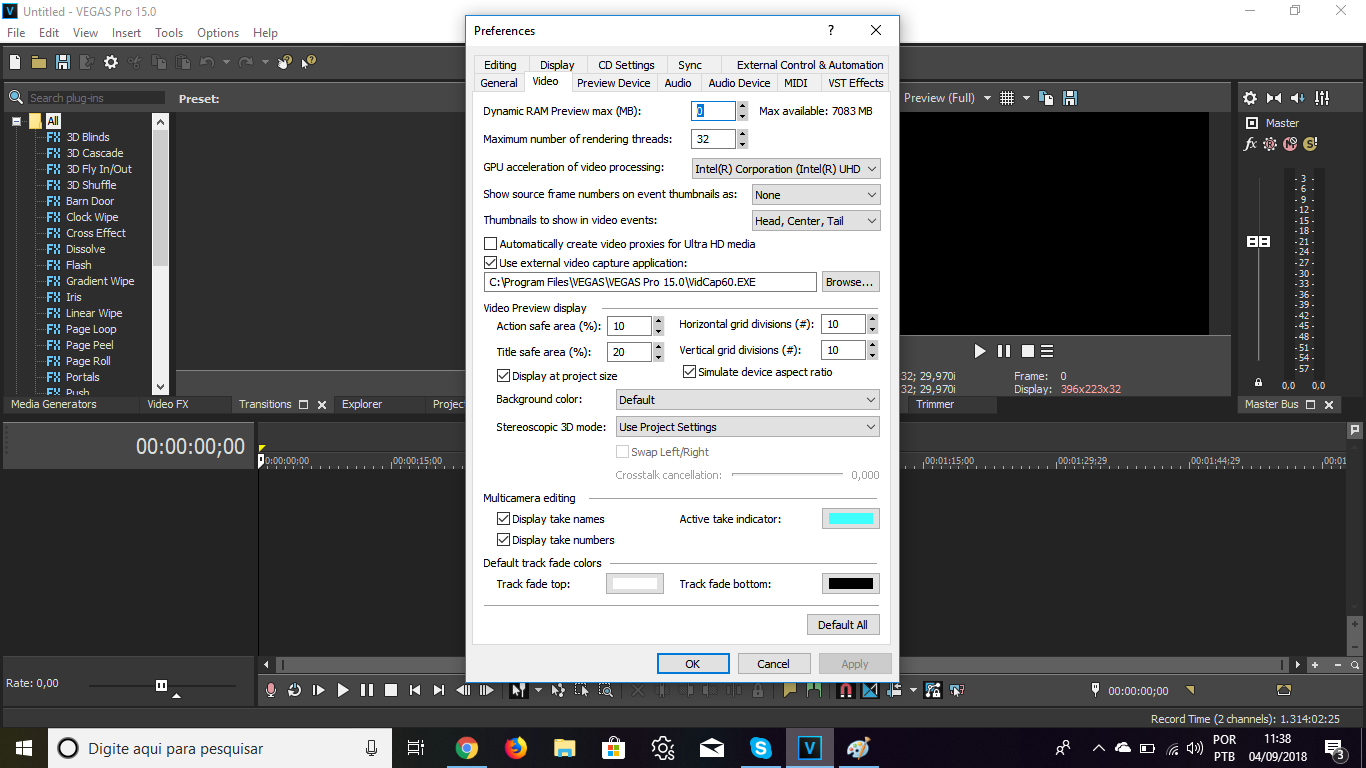Toggle Dim output speaker icon
Viewport: 1366px width, 768px height.
[x=1298, y=98]
